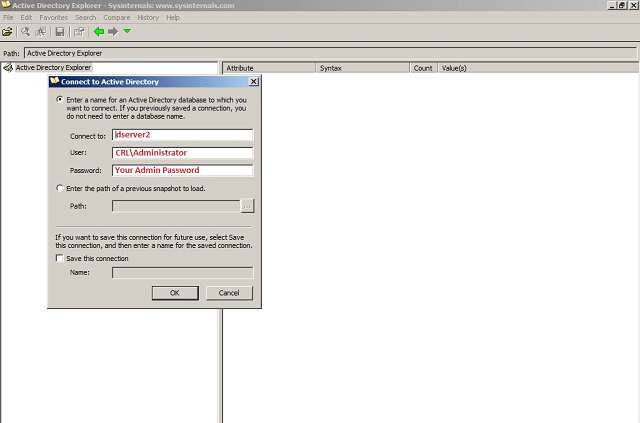Close the Connect to Active Directory dialog

tap(253, 82)
